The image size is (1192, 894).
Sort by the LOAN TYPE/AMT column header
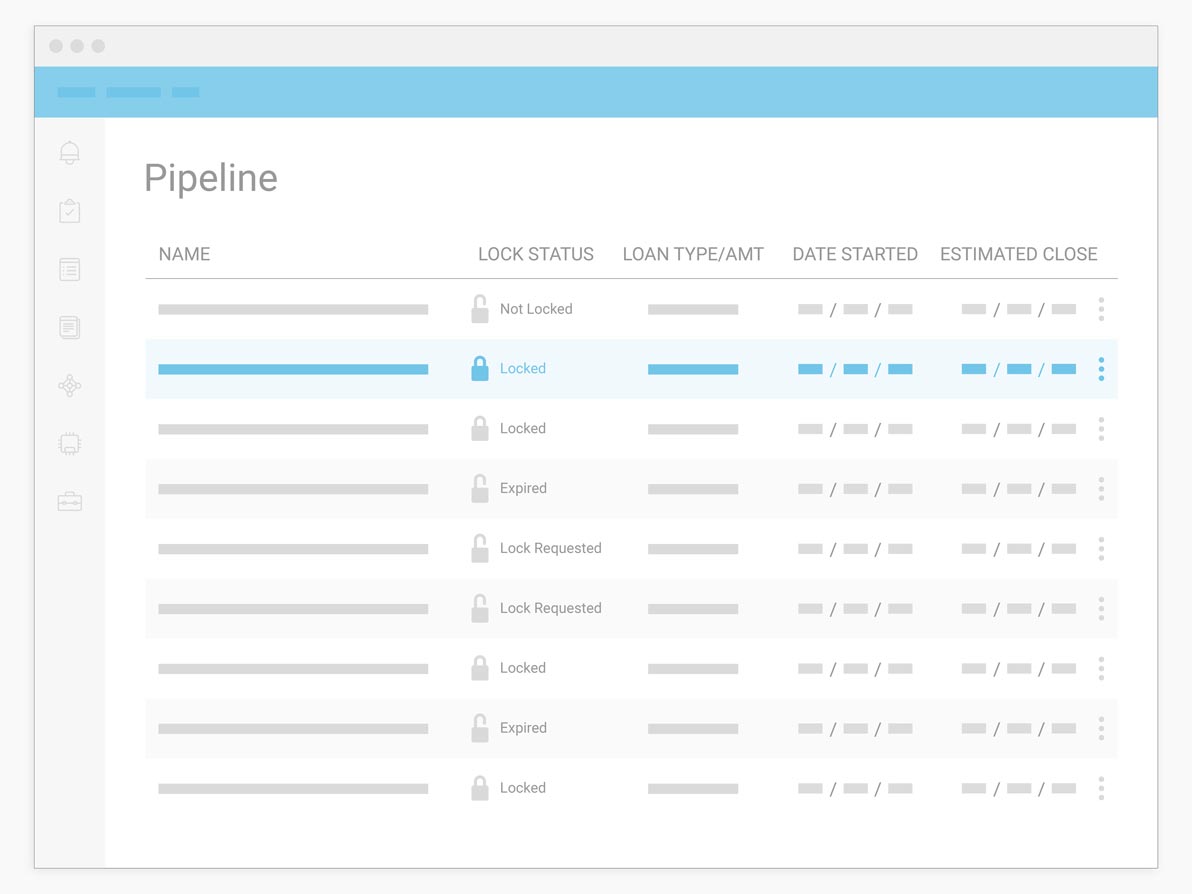click(693, 254)
